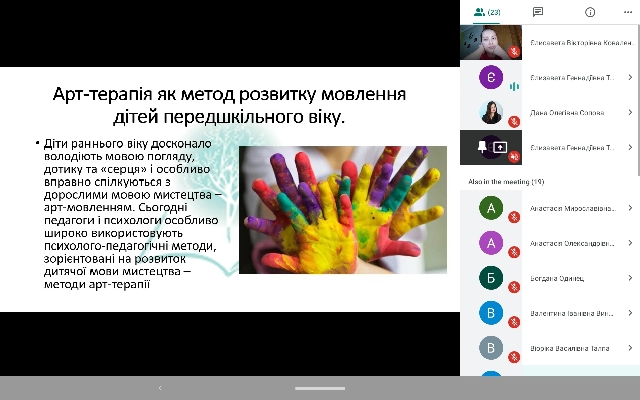Open the three-dot more options menu
Image resolution: width=640 pixels, height=400 pixels.
coord(628,12)
